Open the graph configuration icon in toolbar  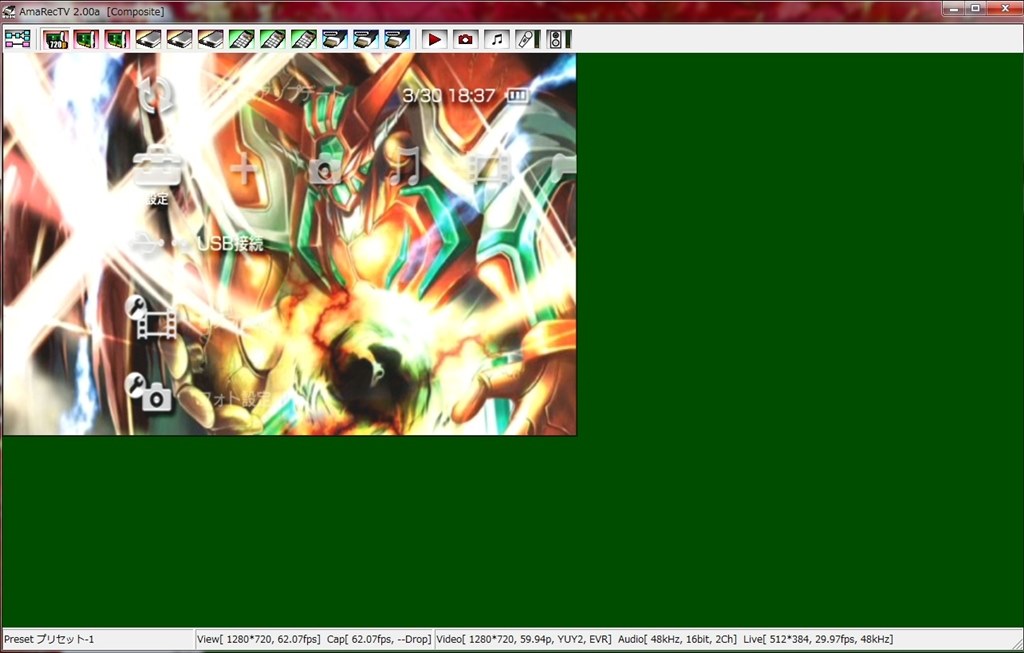click(18, 39)
